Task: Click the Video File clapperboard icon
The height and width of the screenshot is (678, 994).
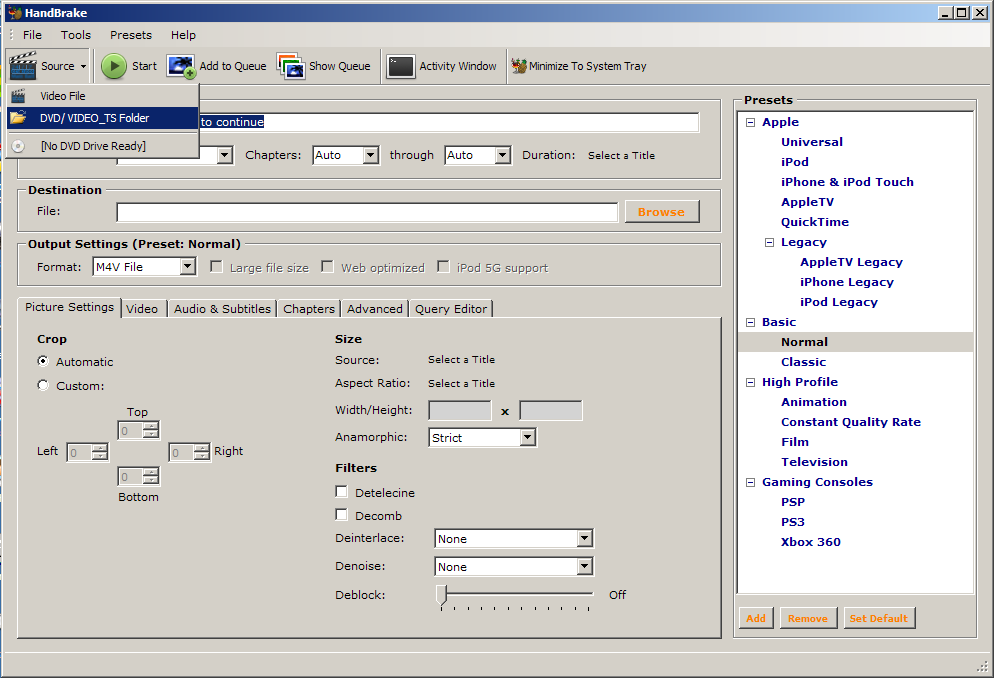Action: coord(18,96)
